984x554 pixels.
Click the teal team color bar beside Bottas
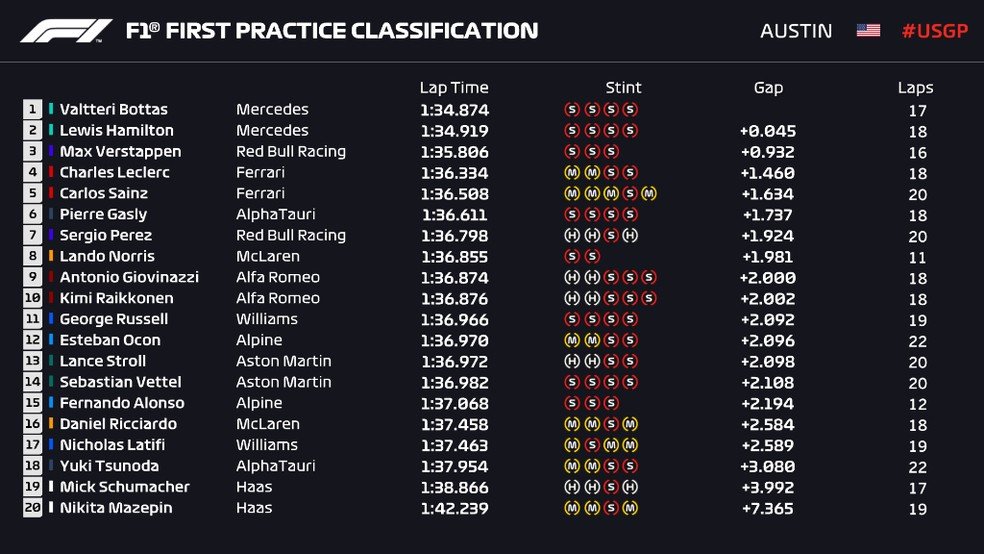(x=51, y=110)
